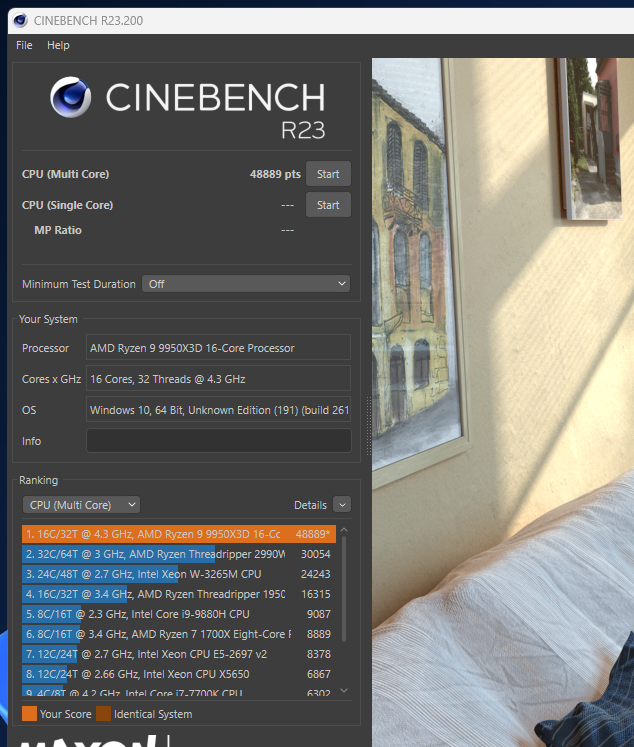
Task: Click the ranking list scrollbar thumb
Action: tap(344, 589)
